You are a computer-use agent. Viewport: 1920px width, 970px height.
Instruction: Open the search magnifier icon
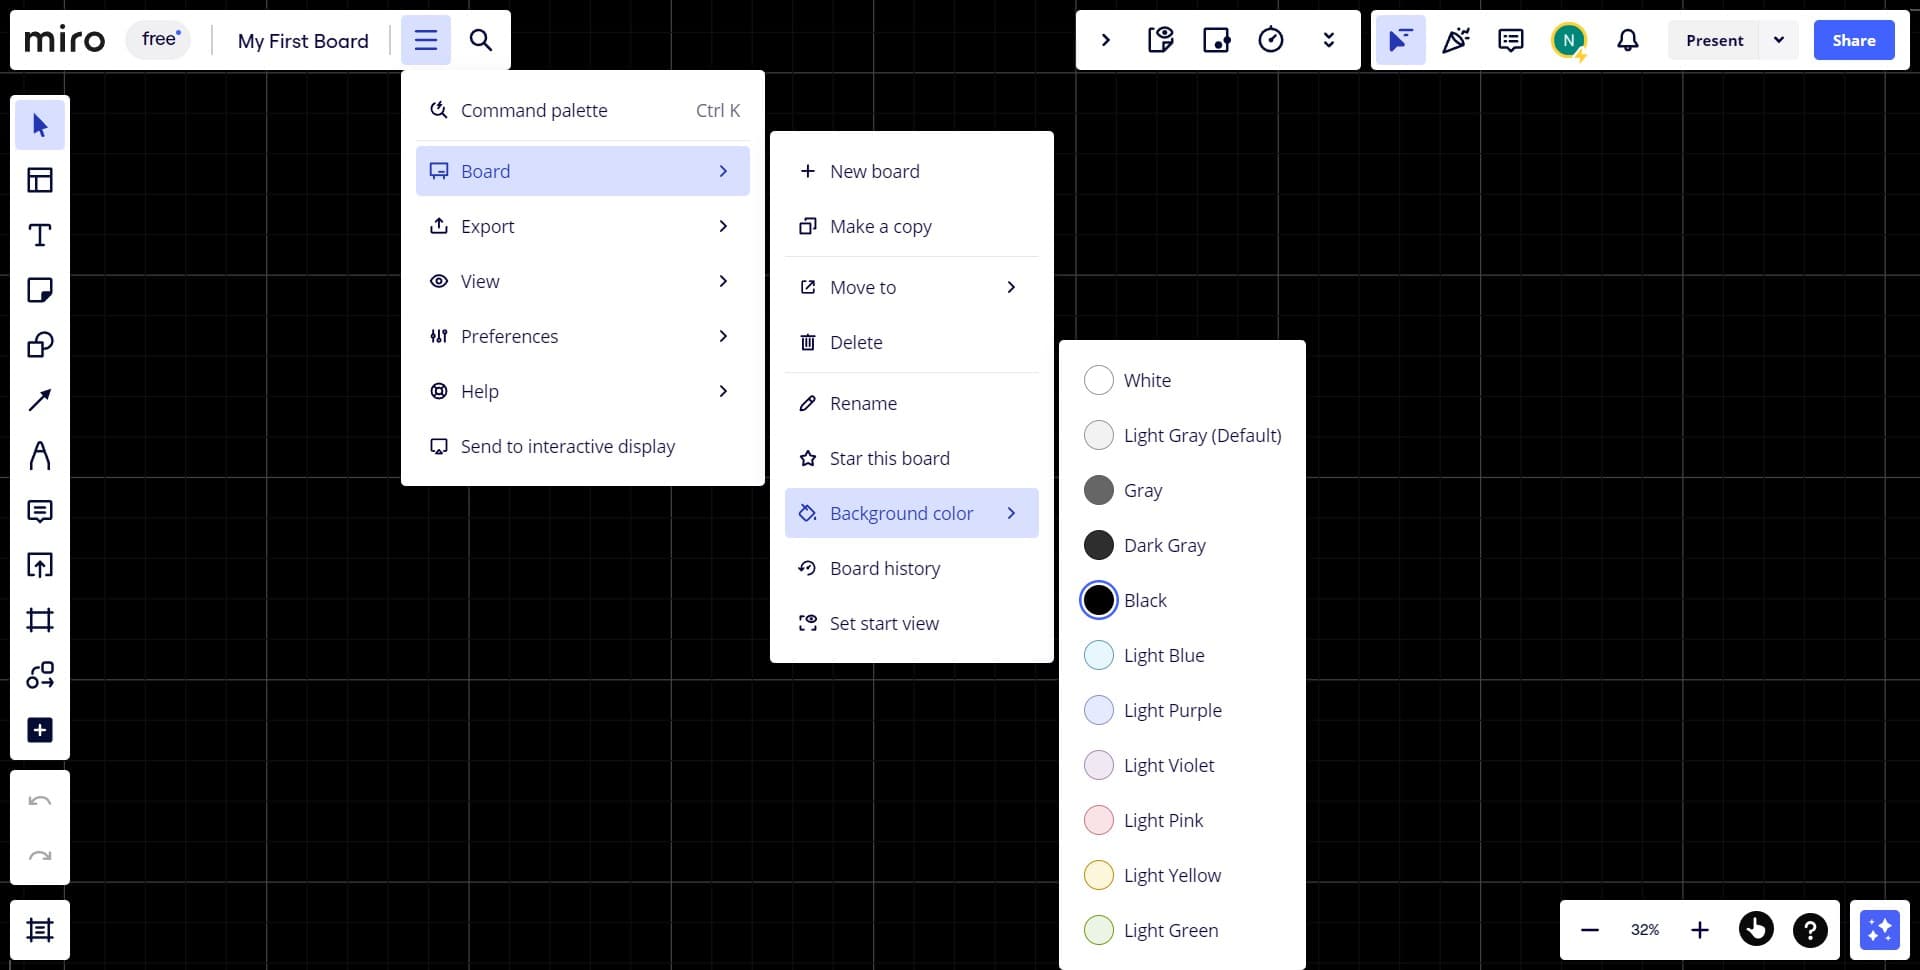(481, 40)
